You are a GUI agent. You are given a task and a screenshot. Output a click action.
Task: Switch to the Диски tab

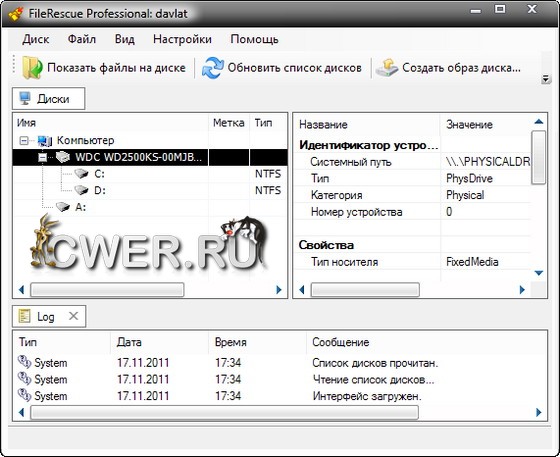(49, 99)
